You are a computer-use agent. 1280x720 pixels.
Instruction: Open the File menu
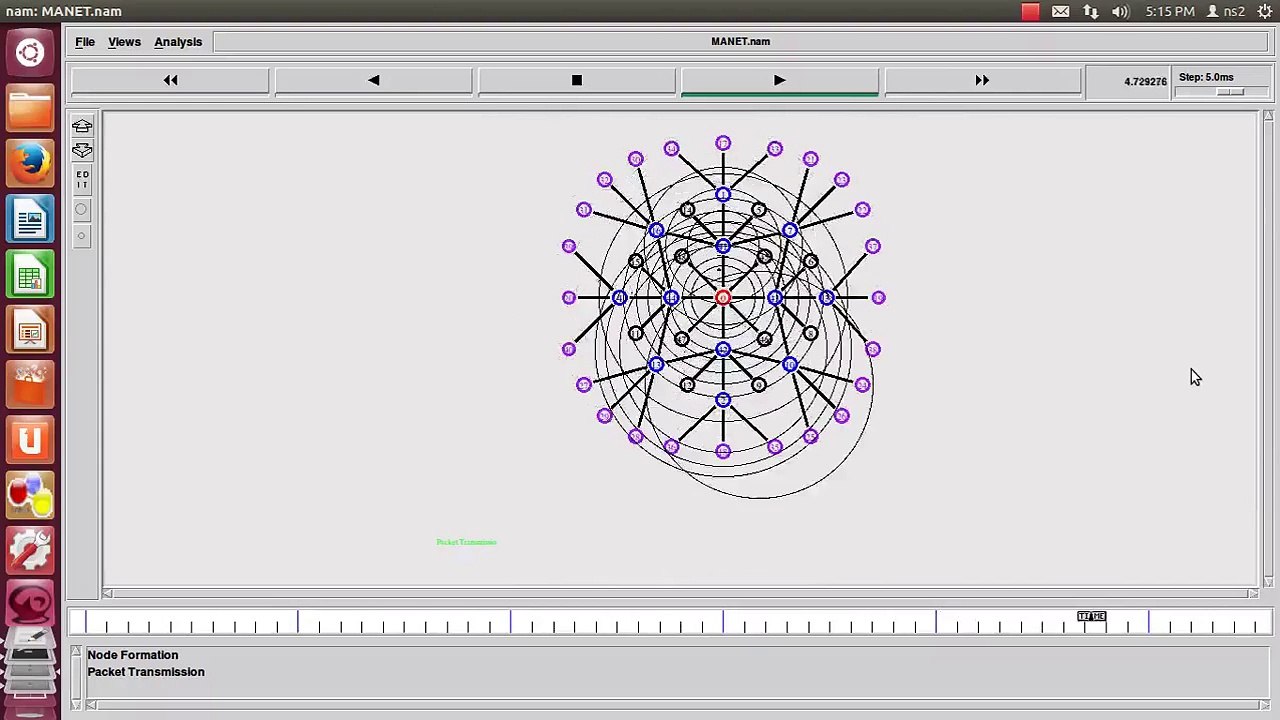coord(85,42)
